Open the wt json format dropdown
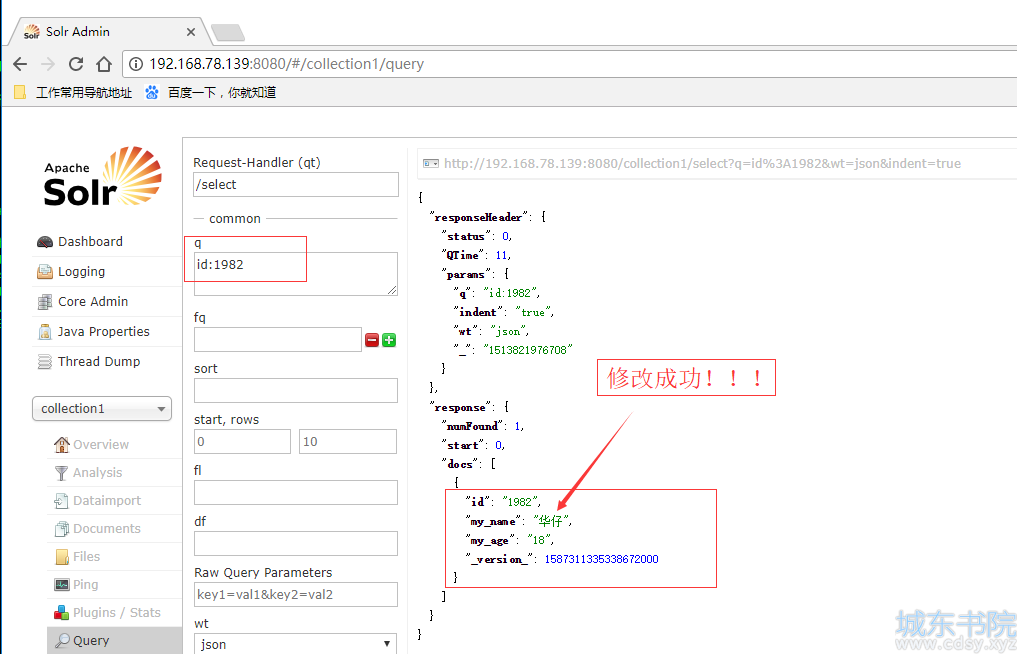 click(x=296, y=644)
